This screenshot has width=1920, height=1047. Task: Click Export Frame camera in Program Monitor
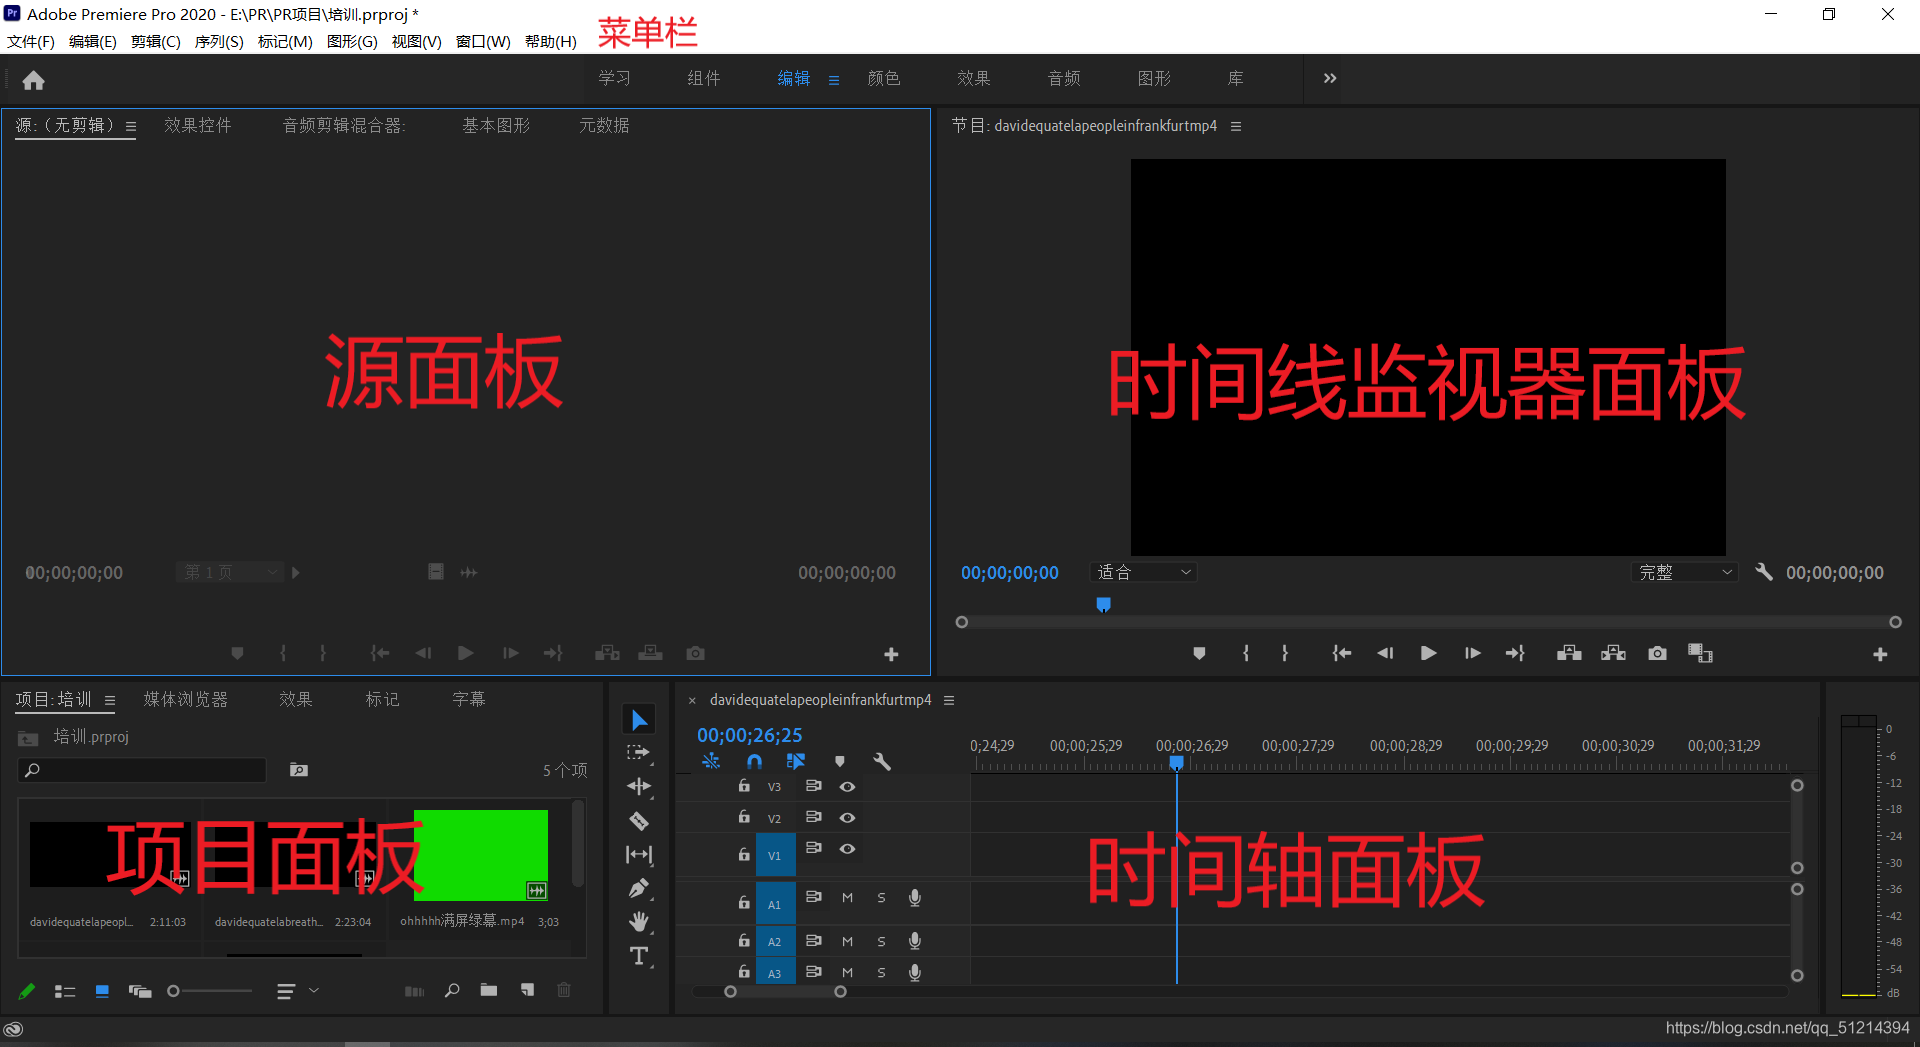[x=1657, y=653]
